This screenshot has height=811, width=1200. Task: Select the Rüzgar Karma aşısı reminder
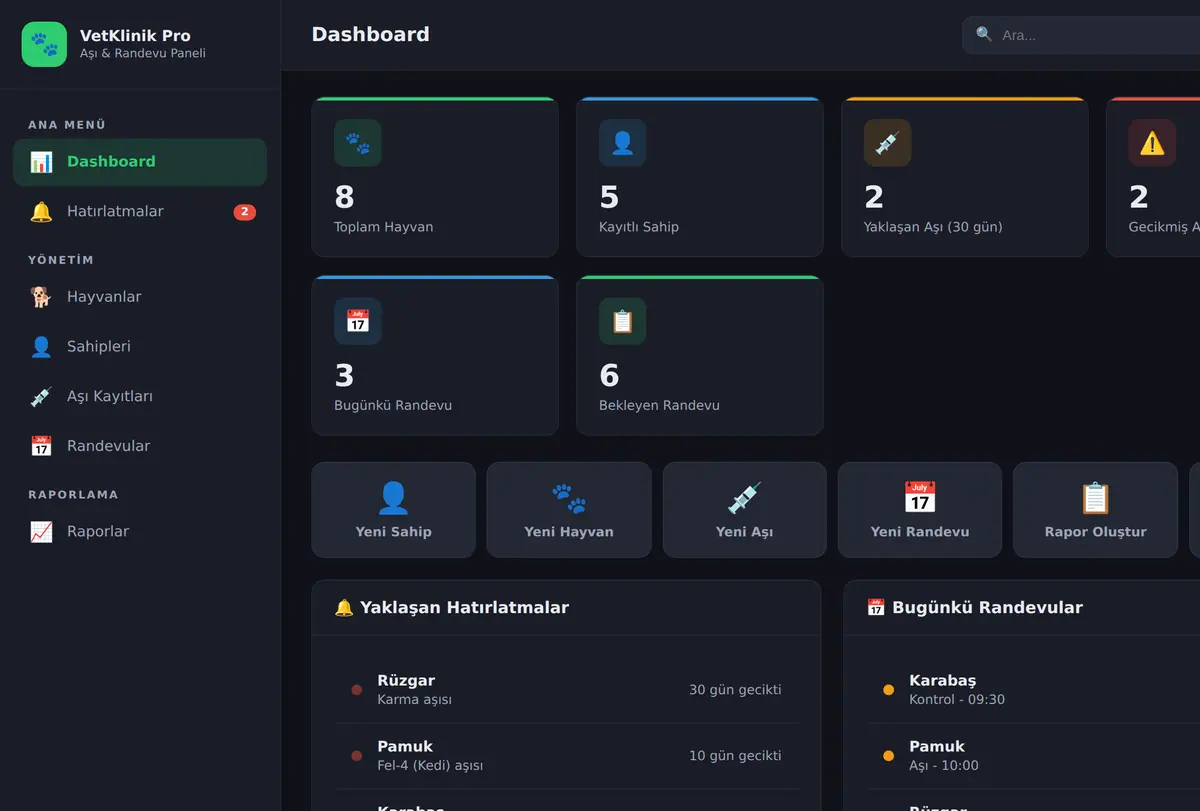click(x=566, y=690)
